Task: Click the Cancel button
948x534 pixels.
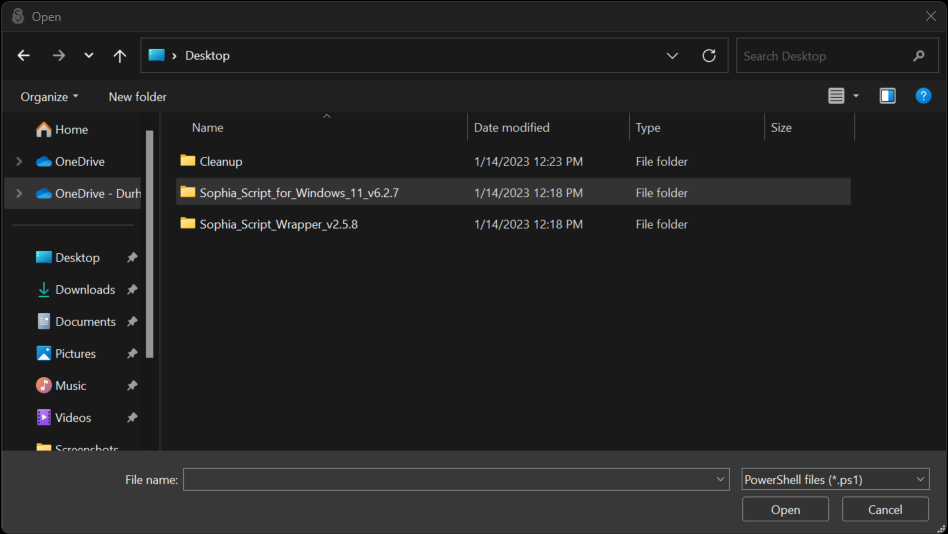Action: pos(885,509)
